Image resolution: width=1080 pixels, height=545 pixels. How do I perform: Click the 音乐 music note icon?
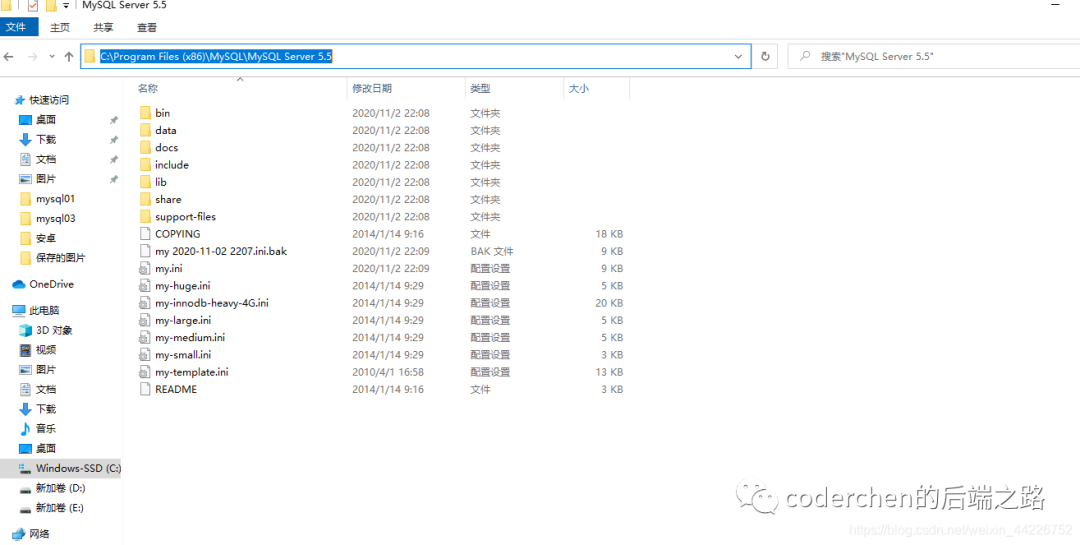25,429
